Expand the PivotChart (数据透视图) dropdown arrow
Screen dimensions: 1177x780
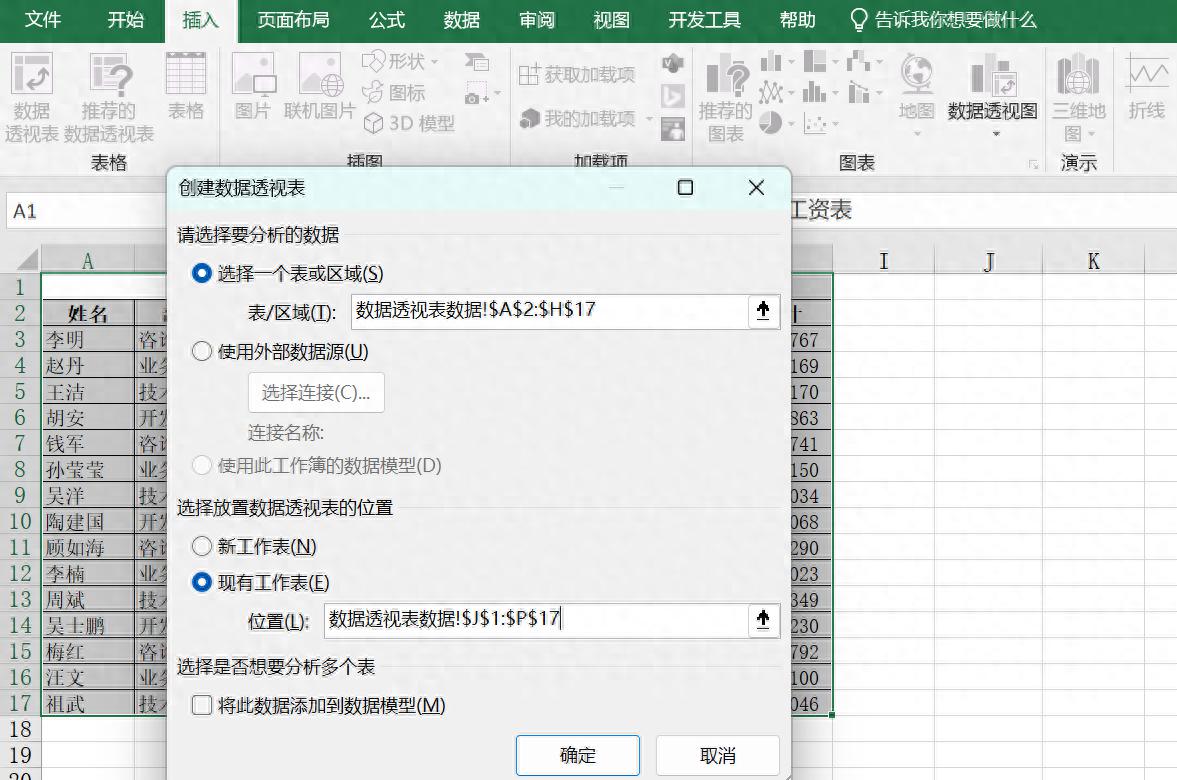click(996, 134)
